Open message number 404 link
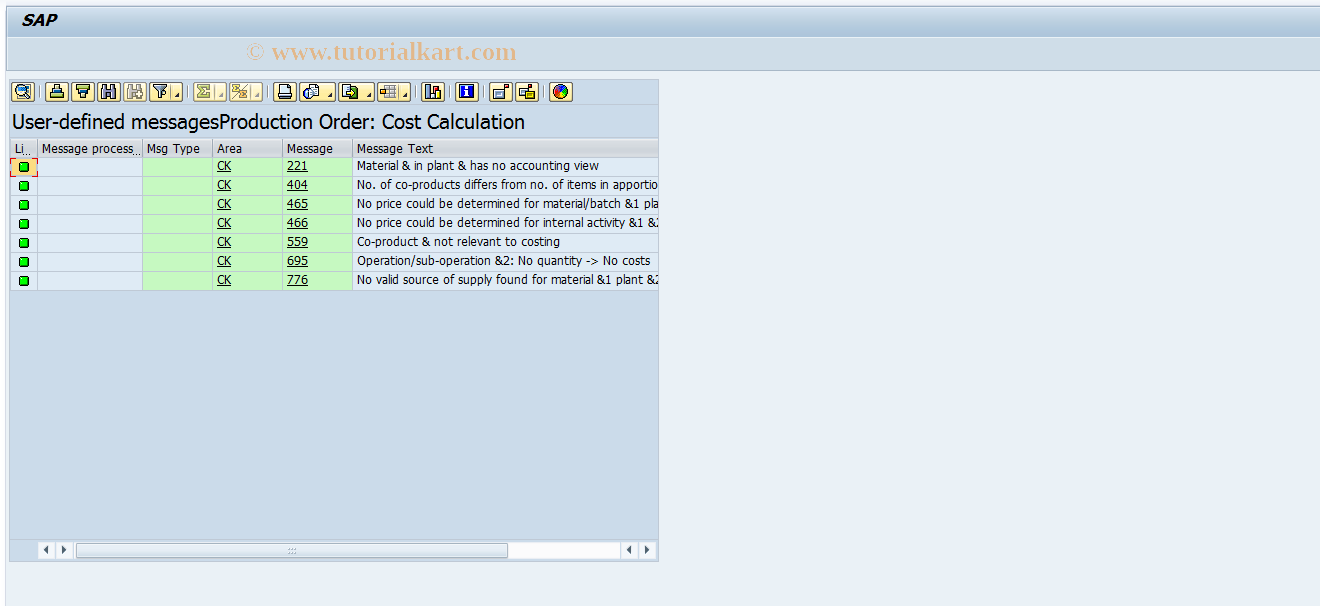The image size is (1320, 606). pyautogui.click(x=297, y=185)
